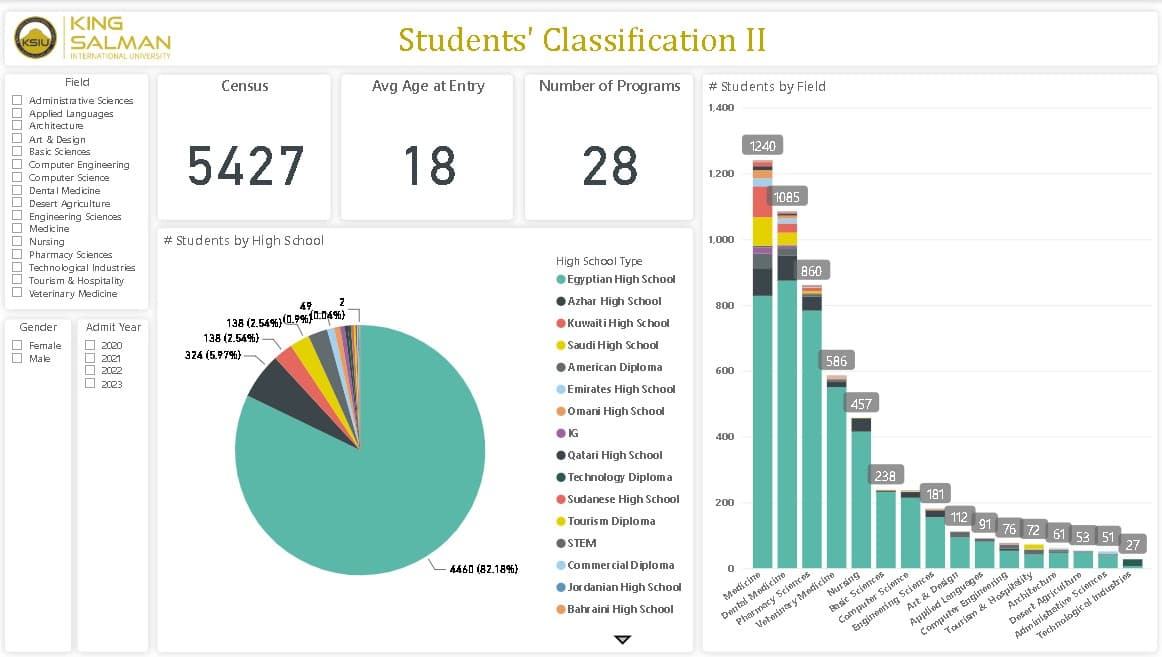Select Saudi High School legend entry

[608, 345]
